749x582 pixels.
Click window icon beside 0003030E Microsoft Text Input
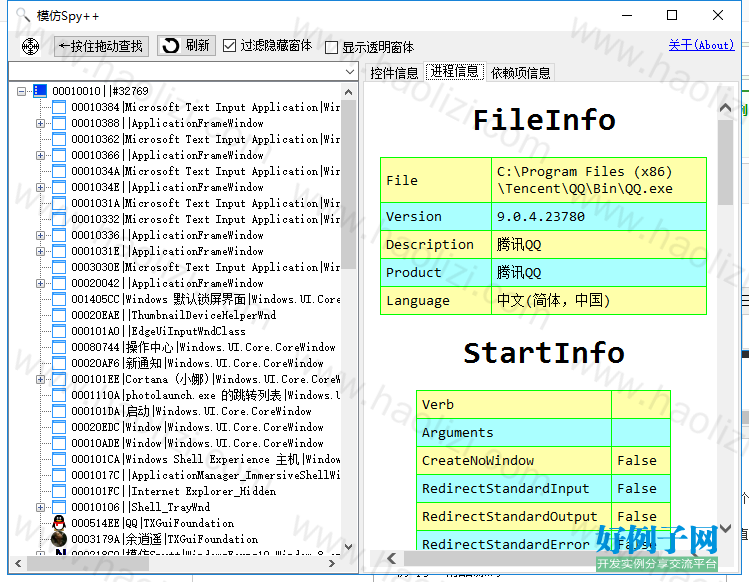tap(59, 267)
